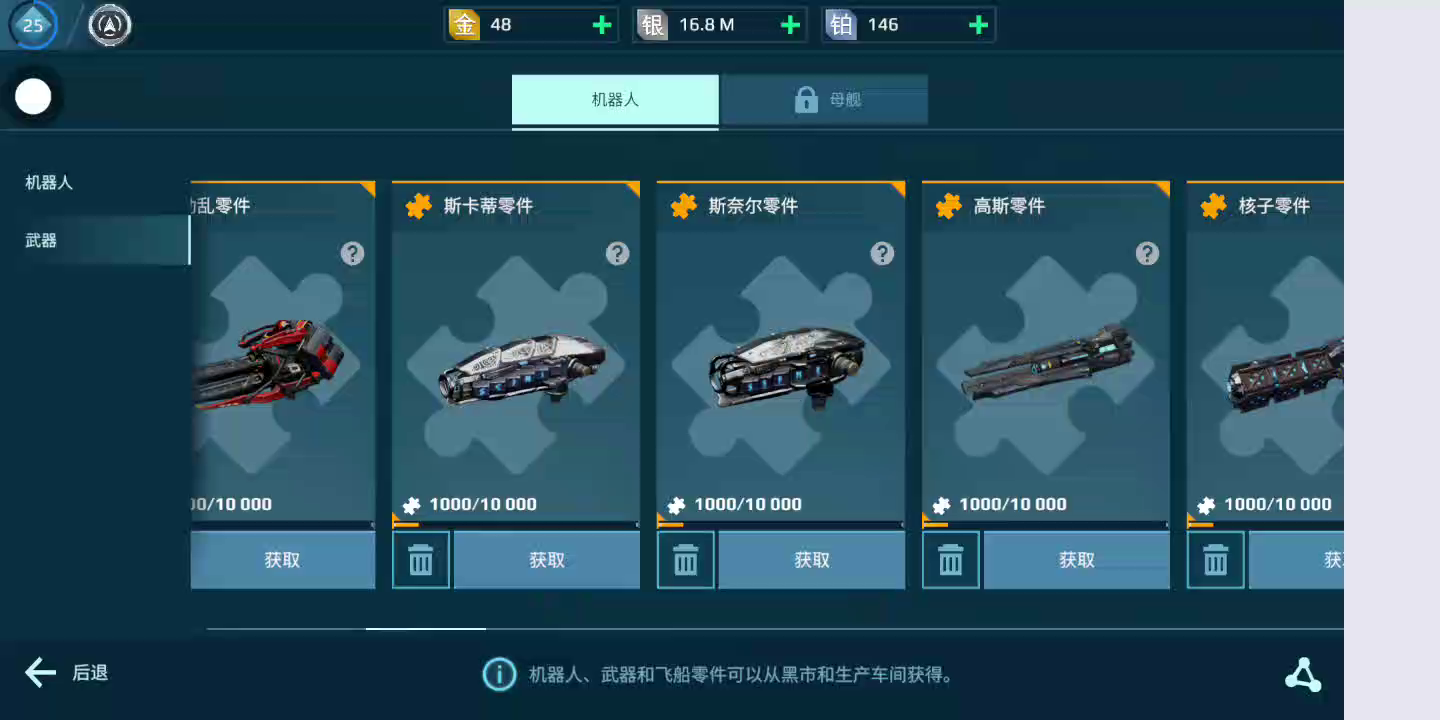Delete 斯卡蒂零件 with trash icon
The image size is (1440, 720).
click(x=421, y=560)
